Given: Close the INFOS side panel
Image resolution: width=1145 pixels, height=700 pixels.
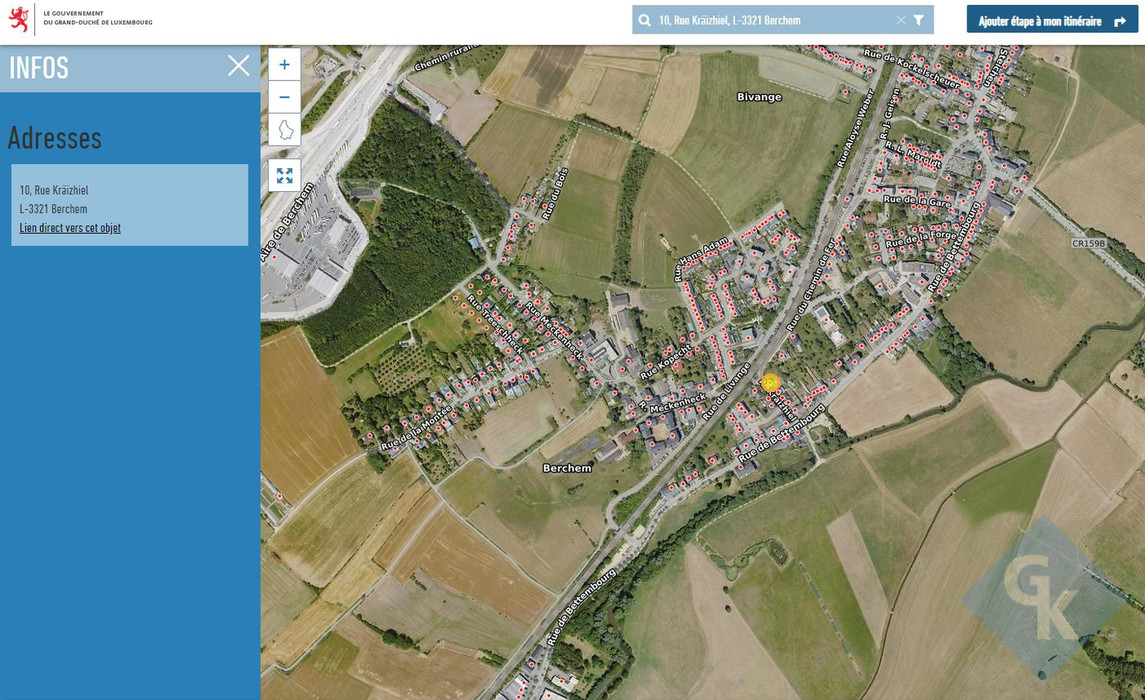Looking at the screenshot, I should [238, 65].
